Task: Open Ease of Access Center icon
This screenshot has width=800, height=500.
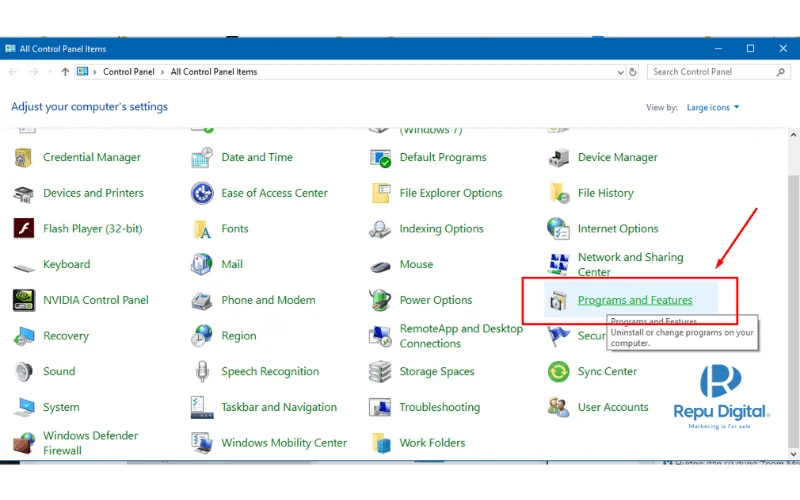Action: tap(202, 193)
